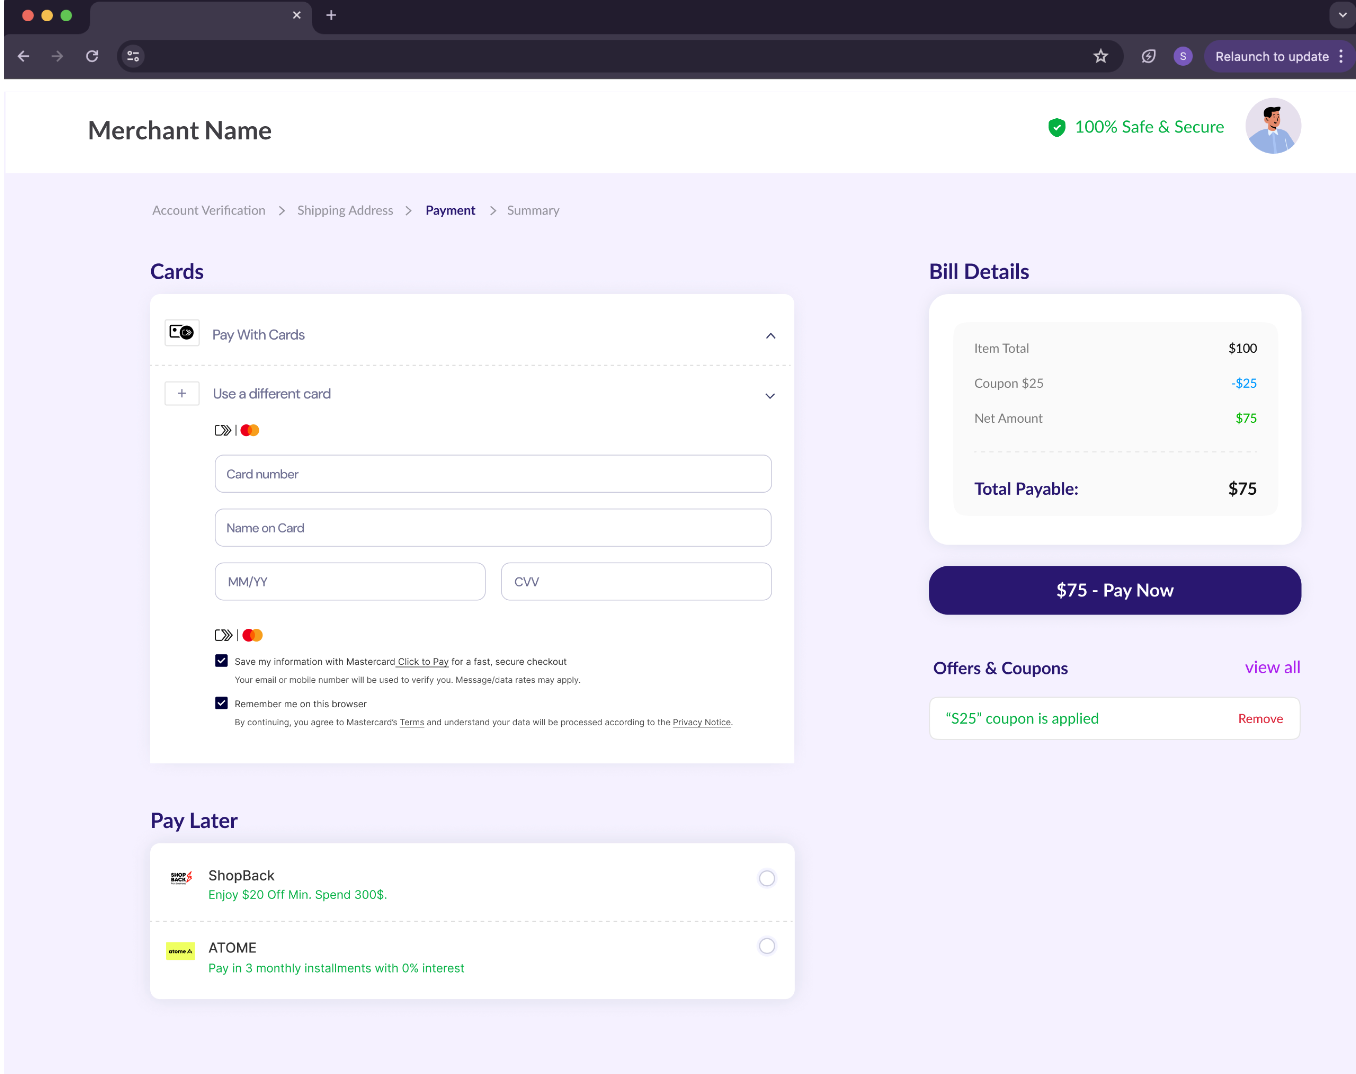This screenshot has width=1356, height=1074.
Task: Click the ATOME logo icon
Action: pyautogui.click(x=180, y=951)
